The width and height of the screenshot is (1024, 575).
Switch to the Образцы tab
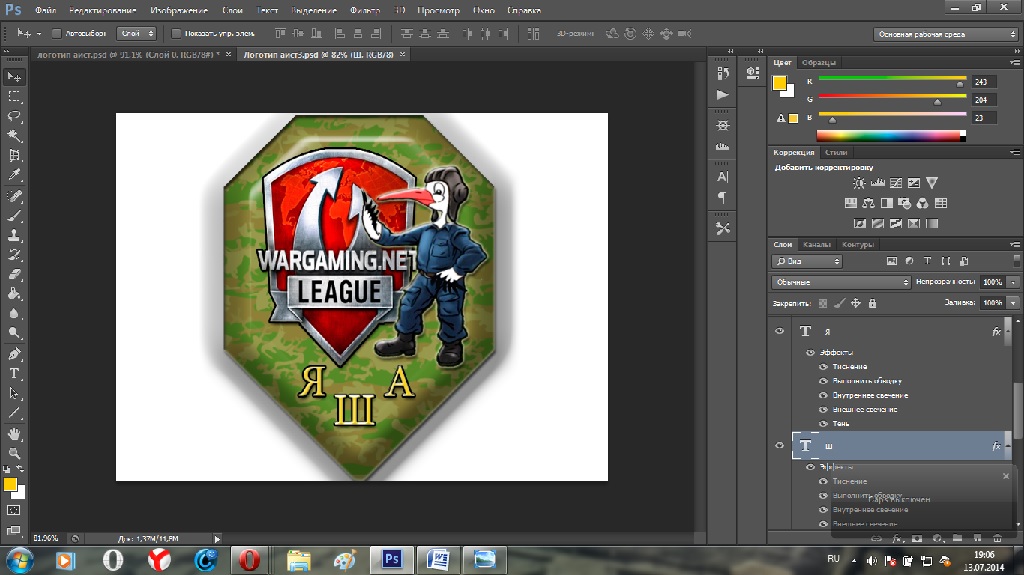[819, 63]
